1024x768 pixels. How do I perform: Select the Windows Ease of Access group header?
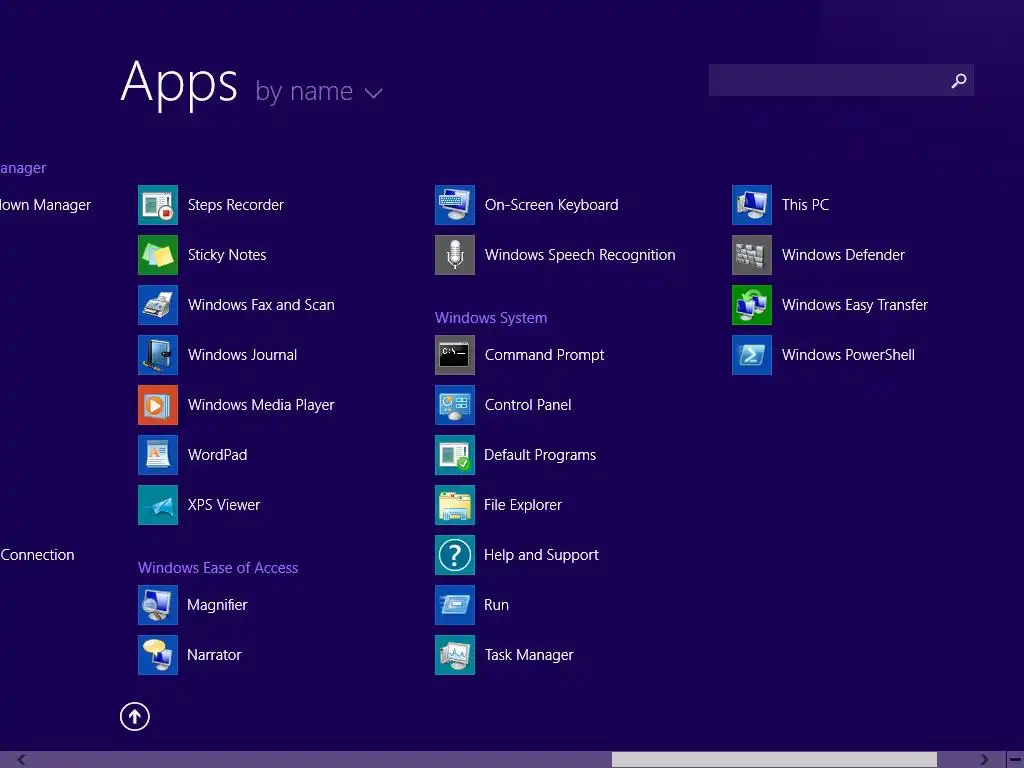[x=218, y=568]
